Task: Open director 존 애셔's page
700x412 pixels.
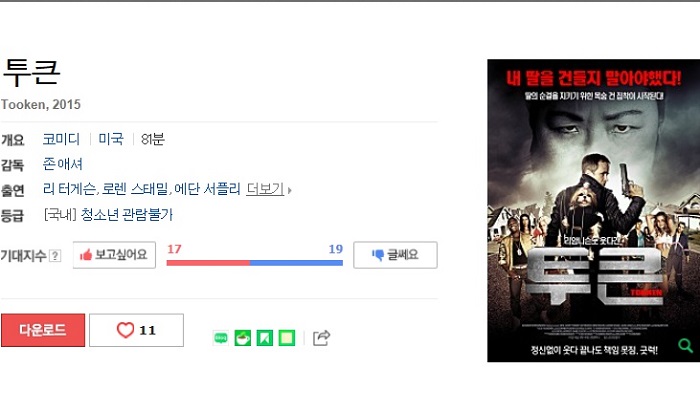Action: [x=62, y=164]
